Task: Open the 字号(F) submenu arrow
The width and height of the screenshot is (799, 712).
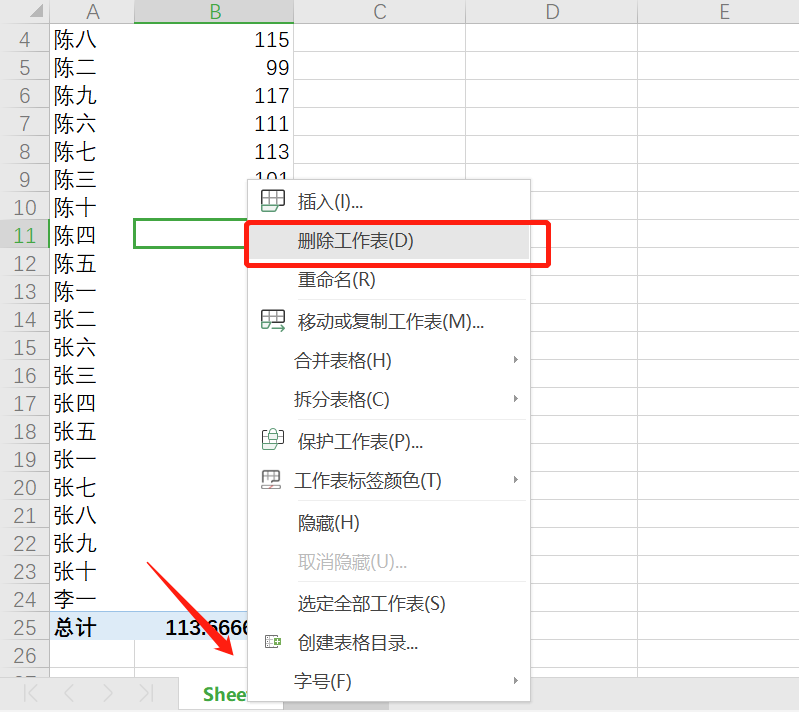Action: 516,681
